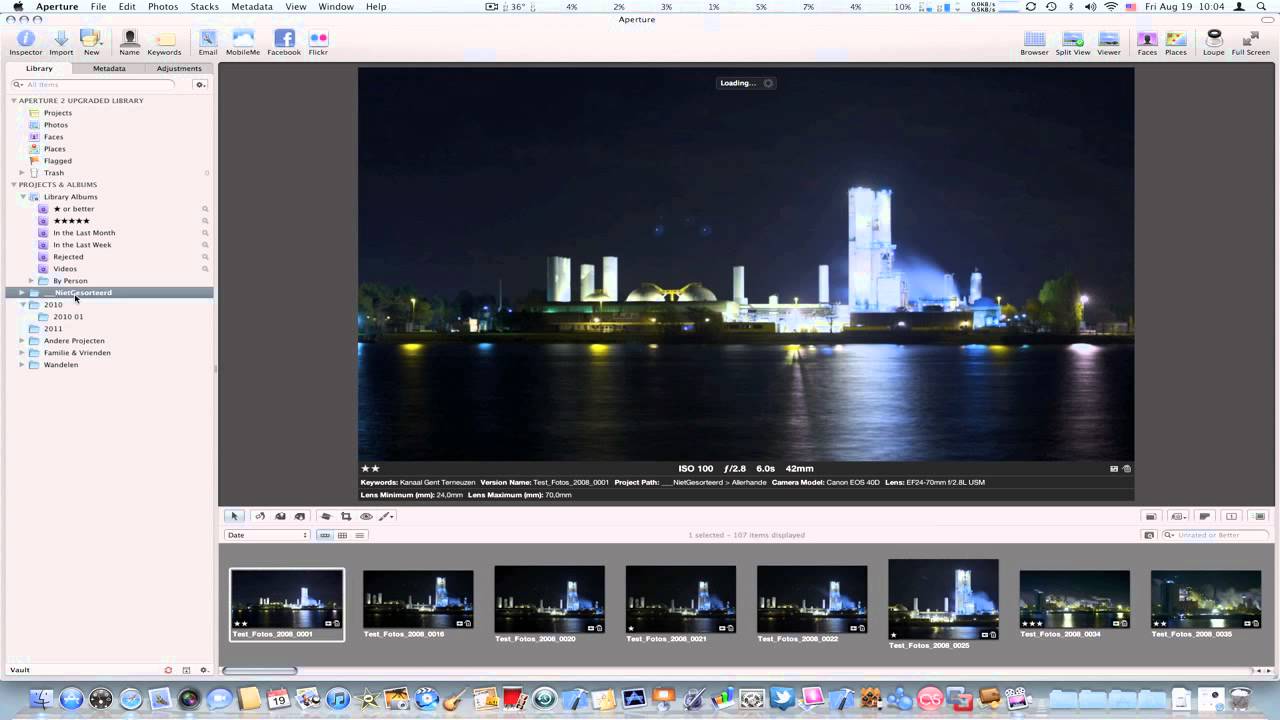Expand the By Person folder
This screenshot has height=720, width=1280.
pyautogui.click(x=32, y=281)
